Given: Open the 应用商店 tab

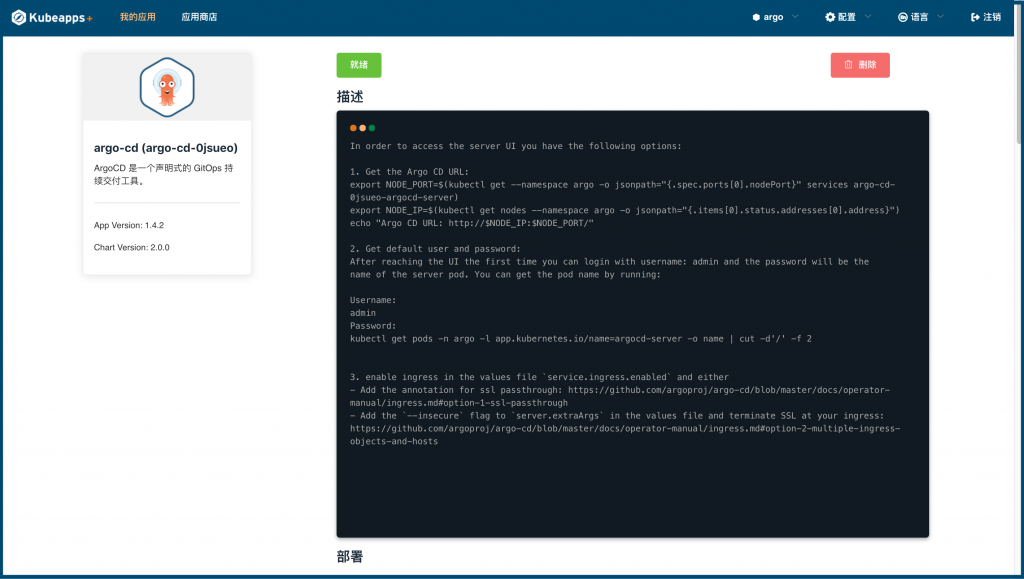Looking at the screenshot, I should (199, 17).
